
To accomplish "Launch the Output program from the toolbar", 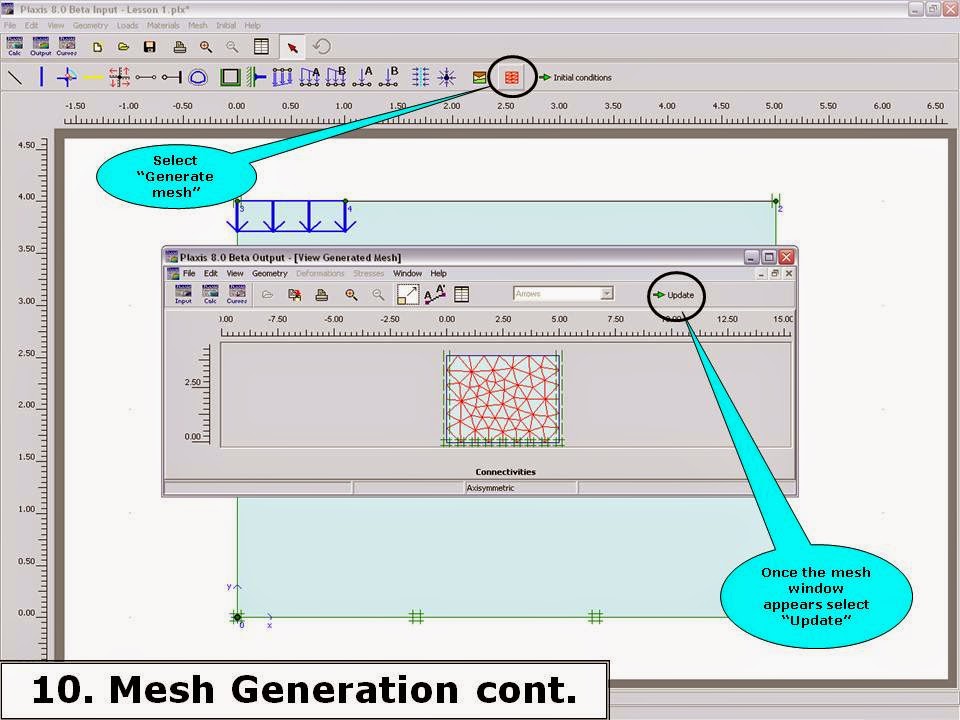I will click(40, 45).
